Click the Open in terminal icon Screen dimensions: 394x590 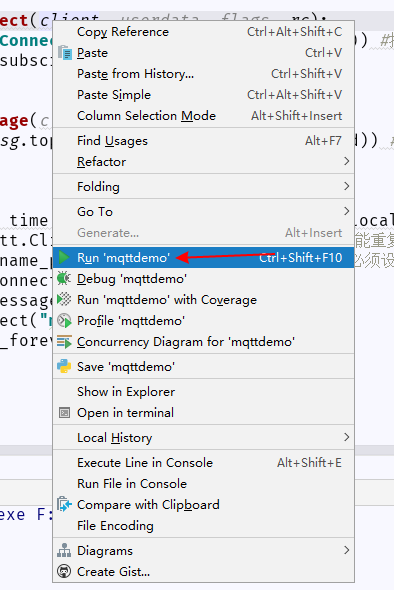point(64,413)
